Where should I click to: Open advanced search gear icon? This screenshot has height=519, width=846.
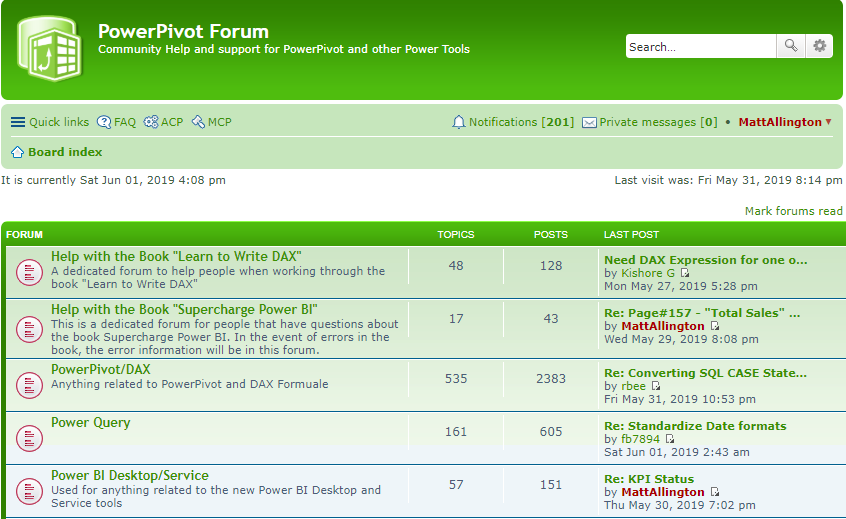coord(820,46)
